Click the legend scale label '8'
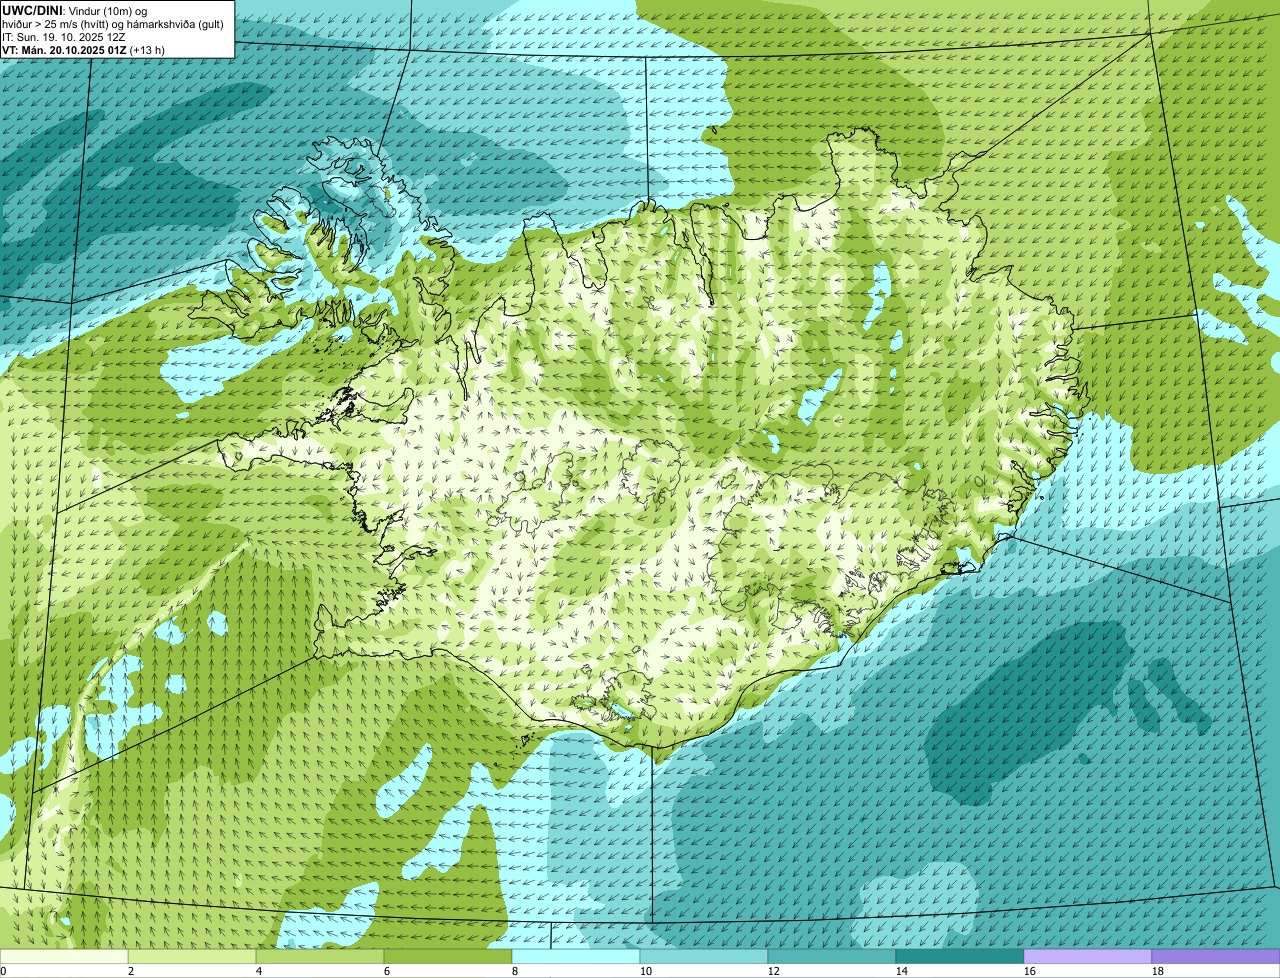Image resolution: width=1280 pixels, height=978 pixels. click(x=515, y=971)
